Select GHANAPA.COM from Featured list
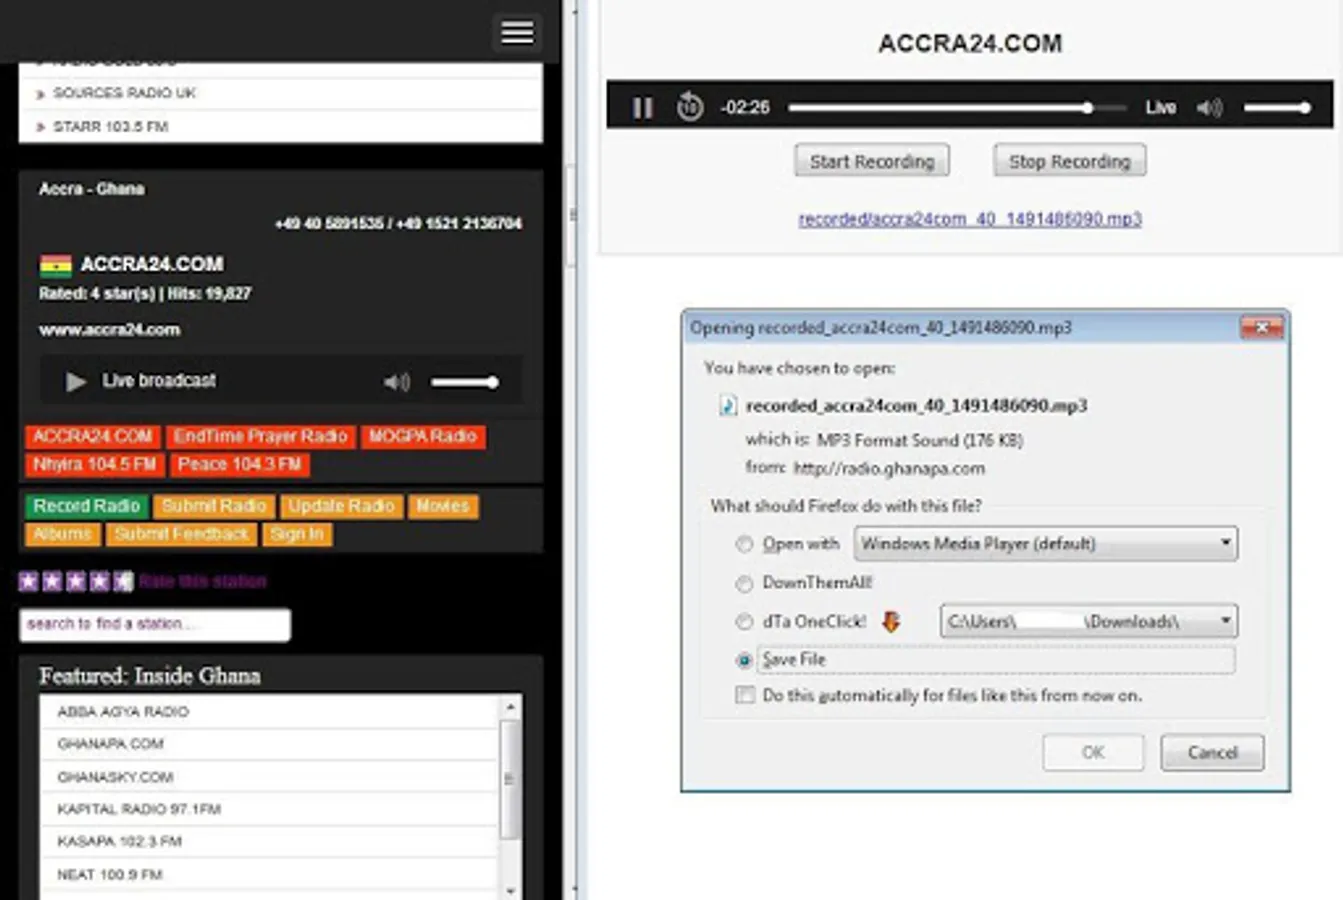Viewport: 1343px width, 900px height. pyautogui.click(x=269, y=744)
